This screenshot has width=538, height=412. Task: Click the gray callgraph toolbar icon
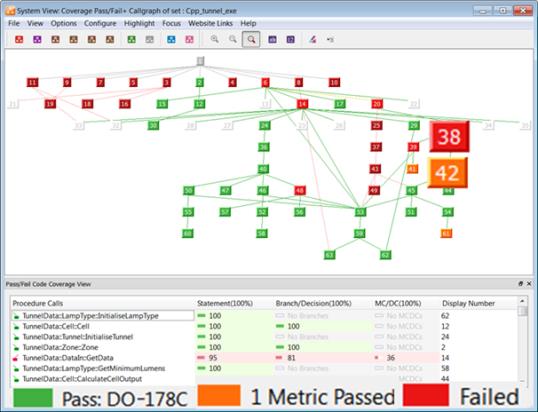click(149, 39)
